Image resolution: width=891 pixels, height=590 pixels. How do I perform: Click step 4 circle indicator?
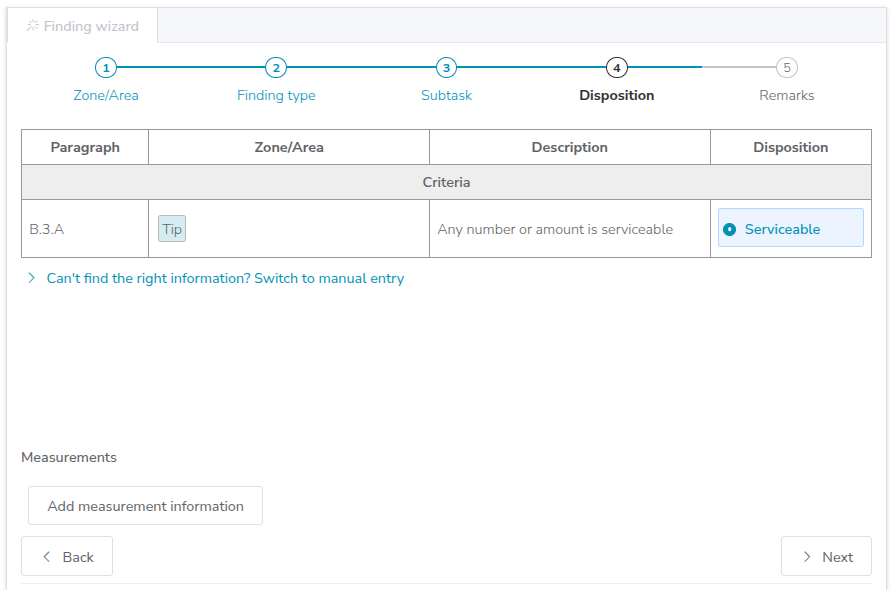point(617,68)
